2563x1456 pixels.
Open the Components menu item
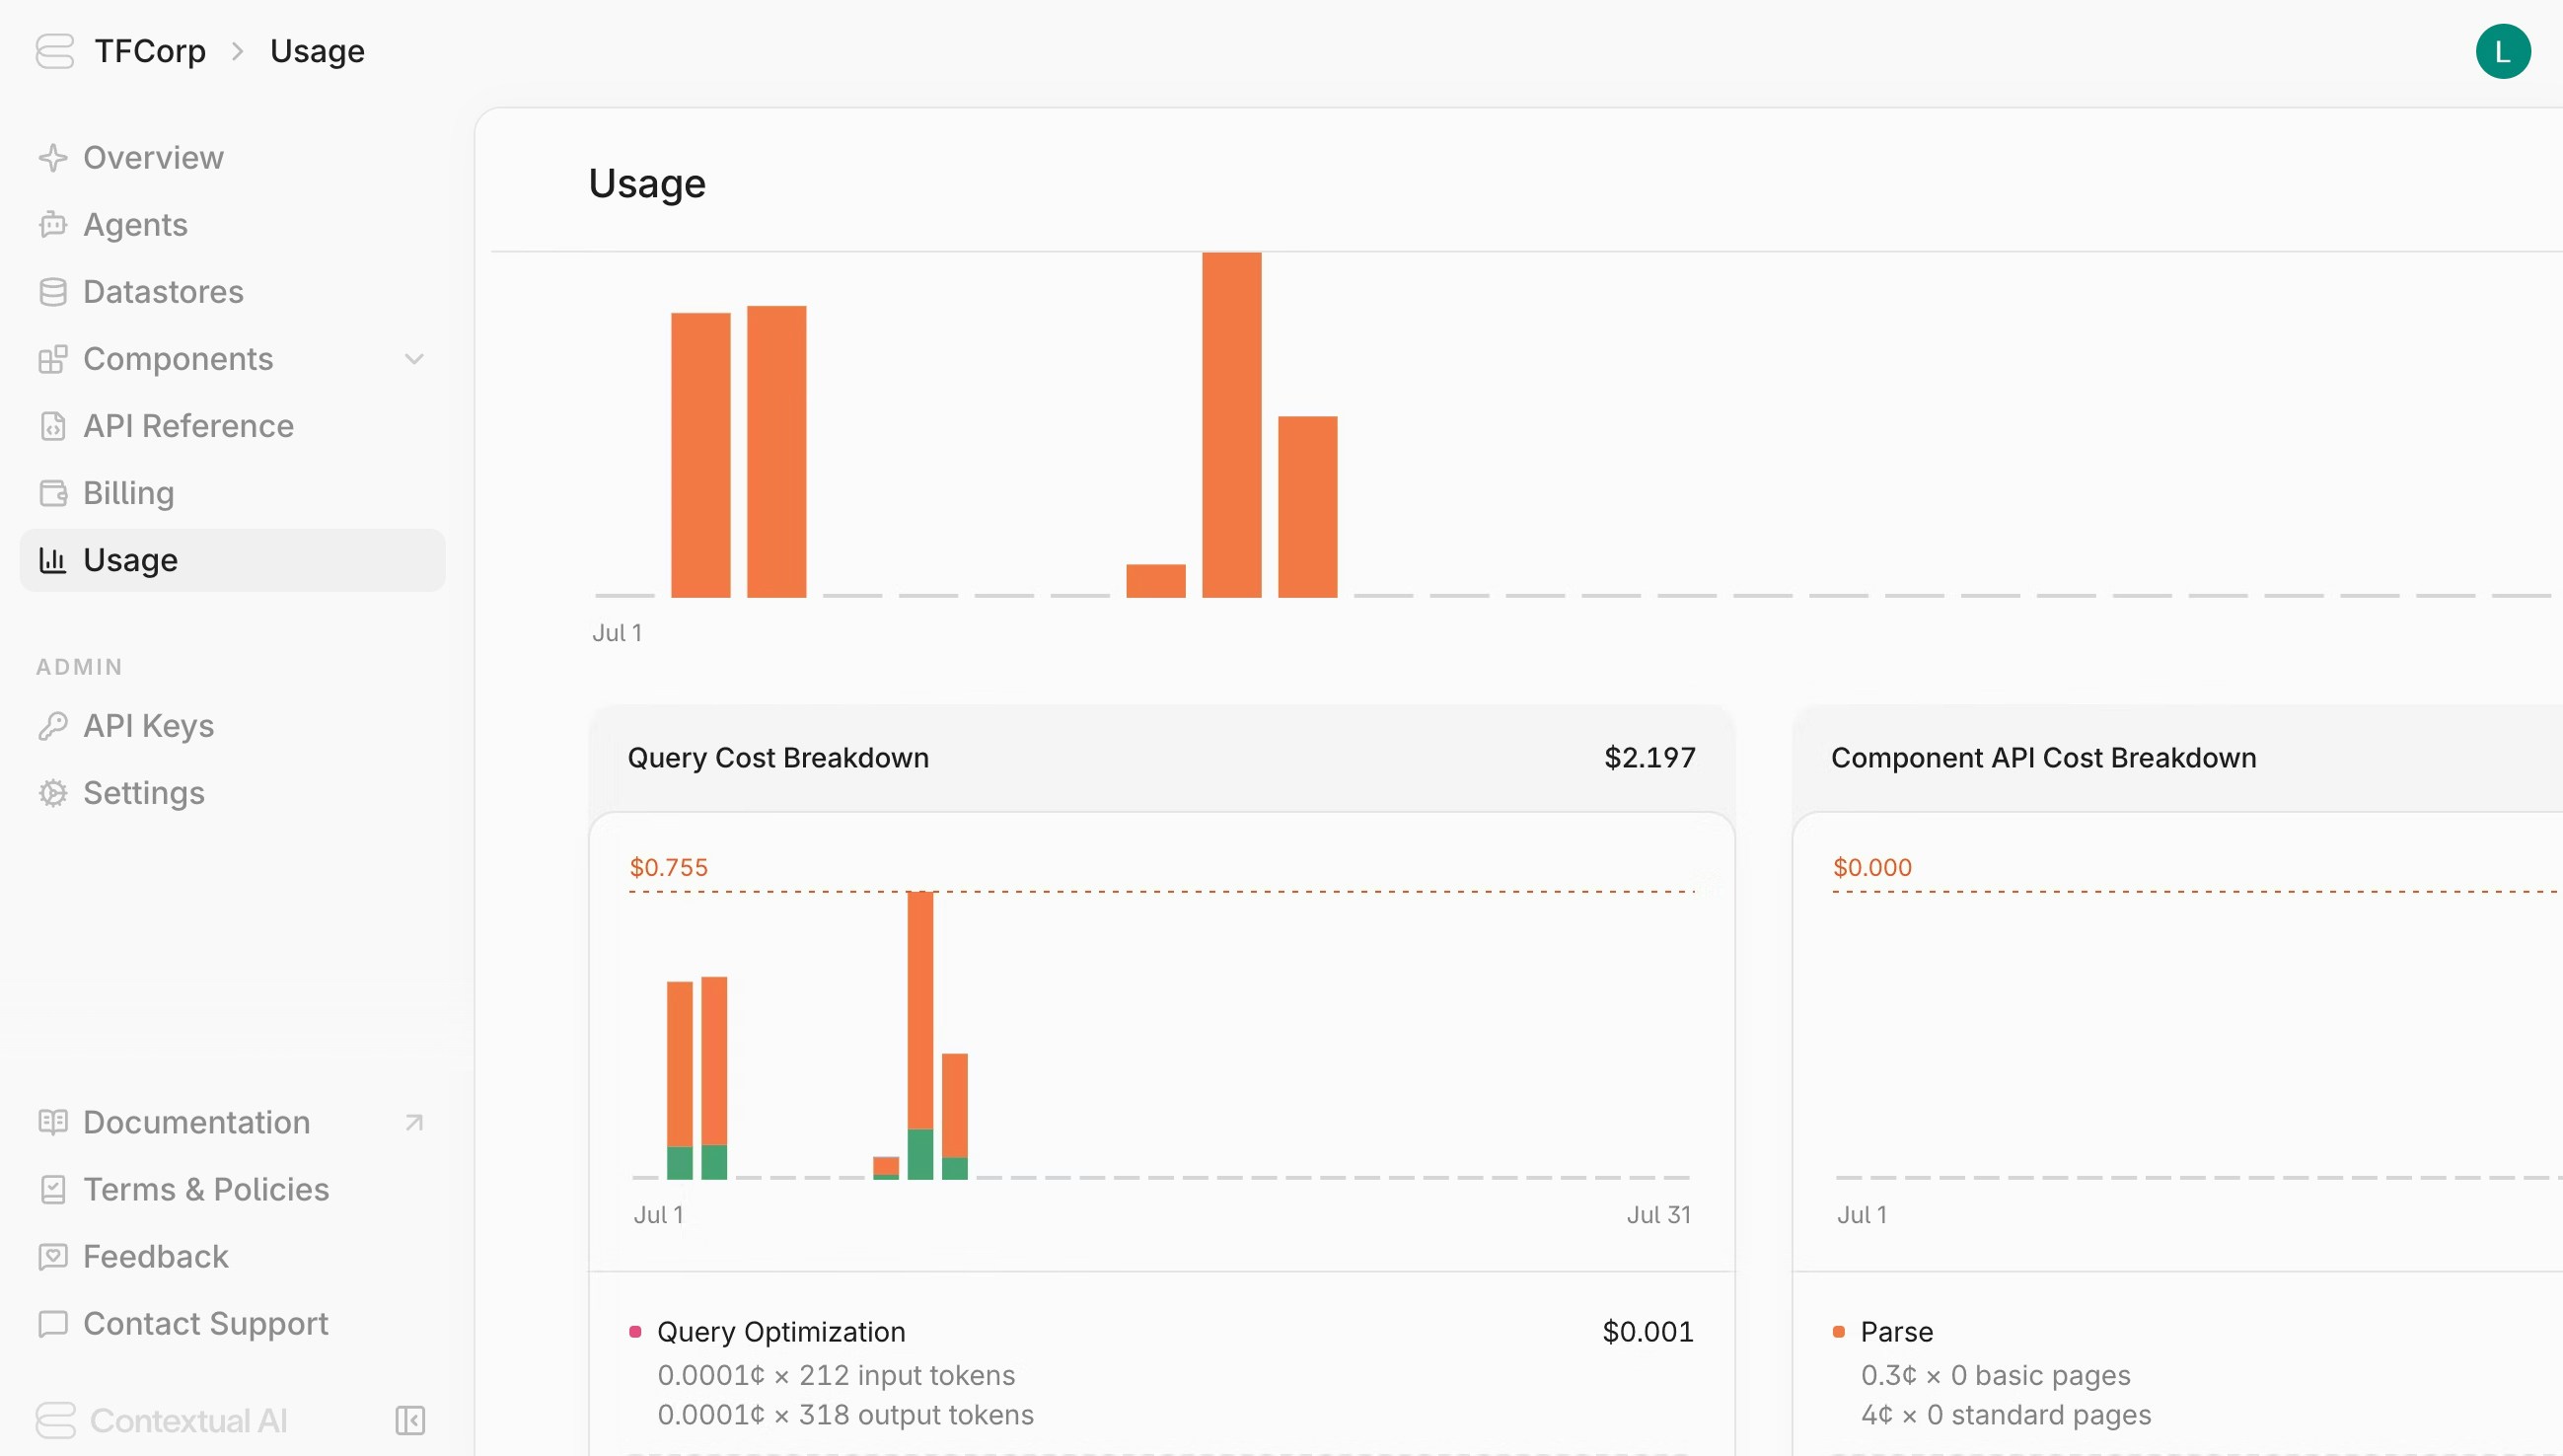point(178,359)
